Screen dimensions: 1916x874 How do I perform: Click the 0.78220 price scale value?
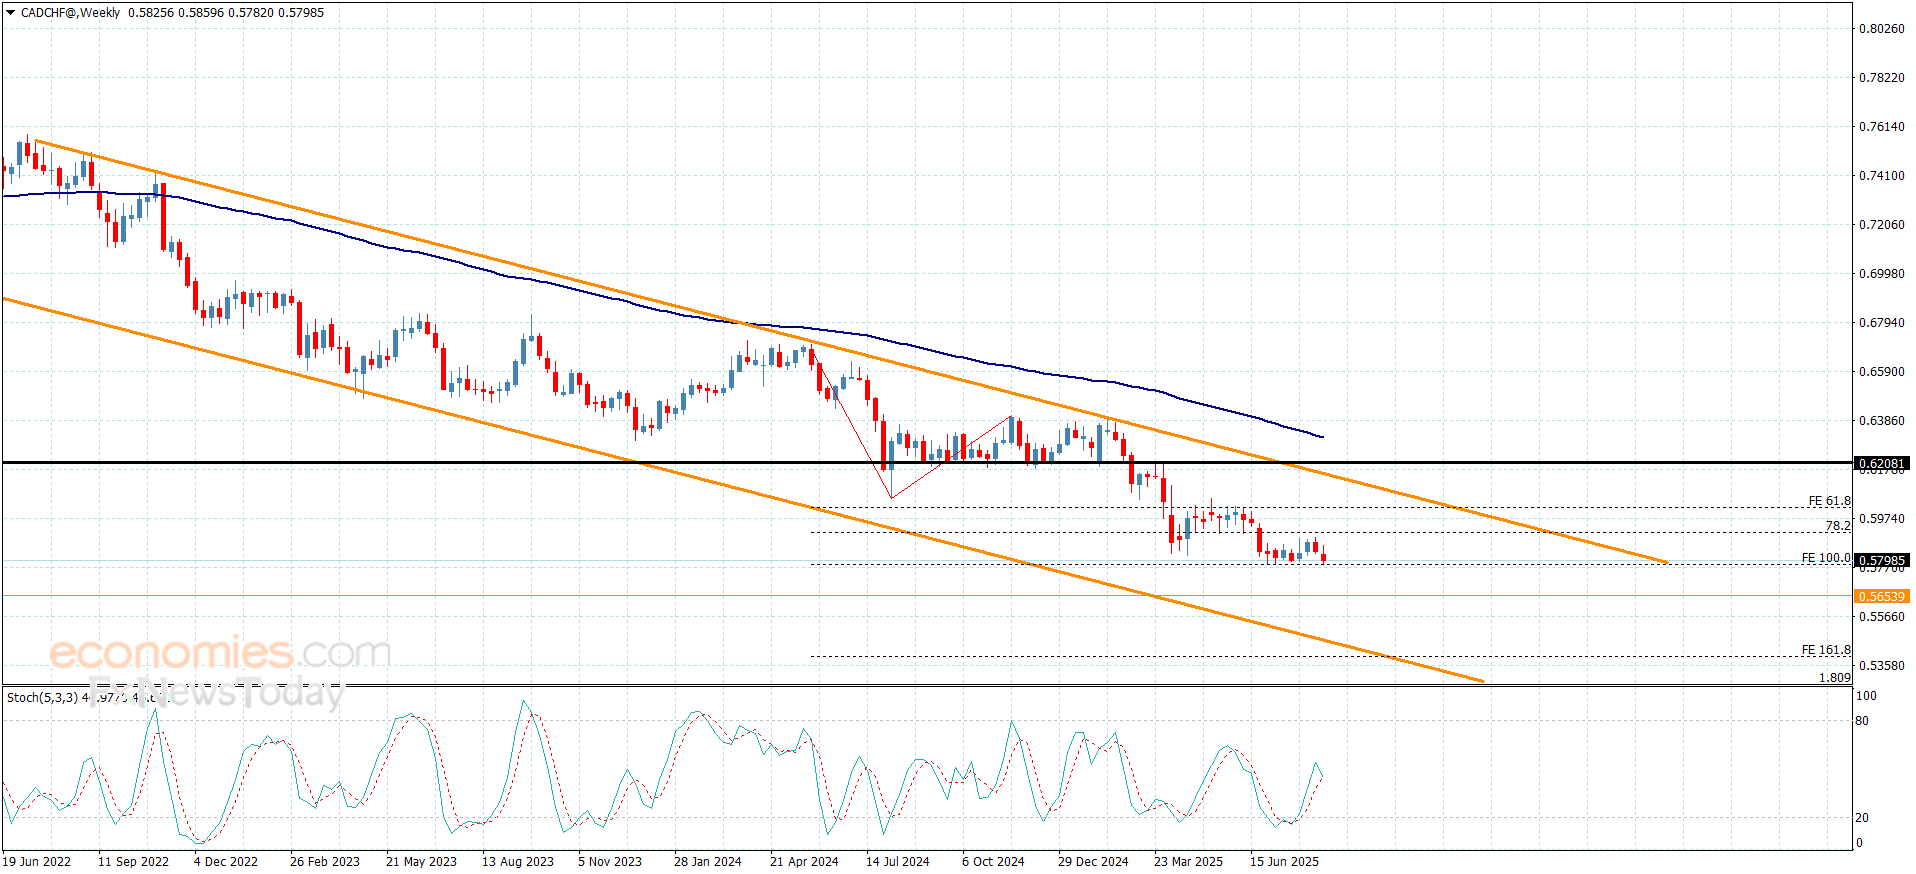tap(1881, 78)
